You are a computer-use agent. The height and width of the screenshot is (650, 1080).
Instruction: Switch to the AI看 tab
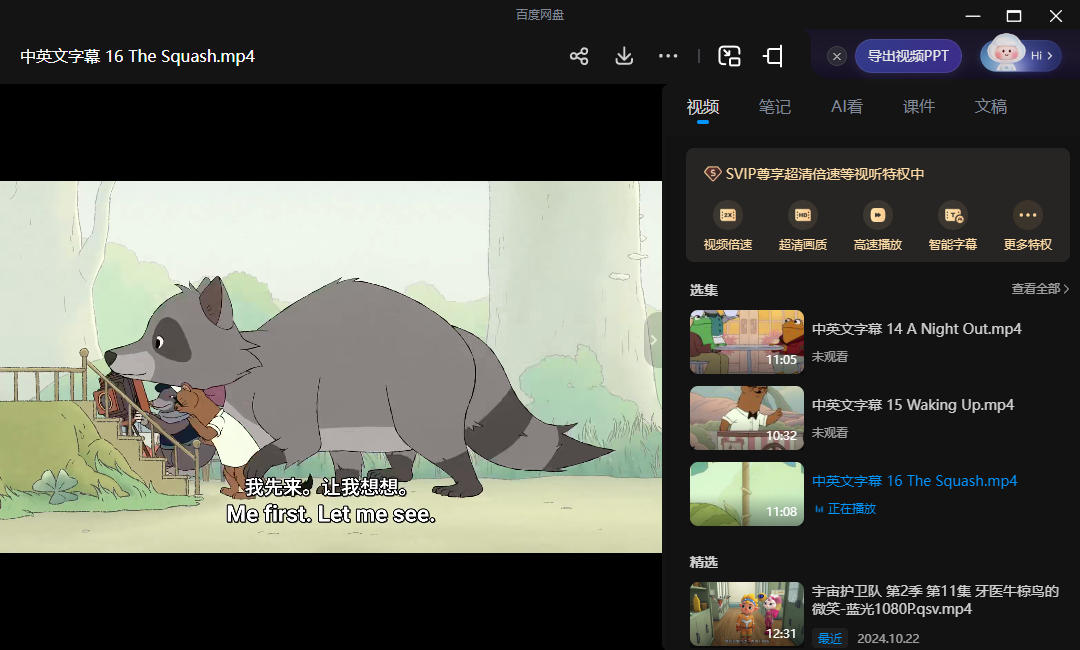point(847,107)
